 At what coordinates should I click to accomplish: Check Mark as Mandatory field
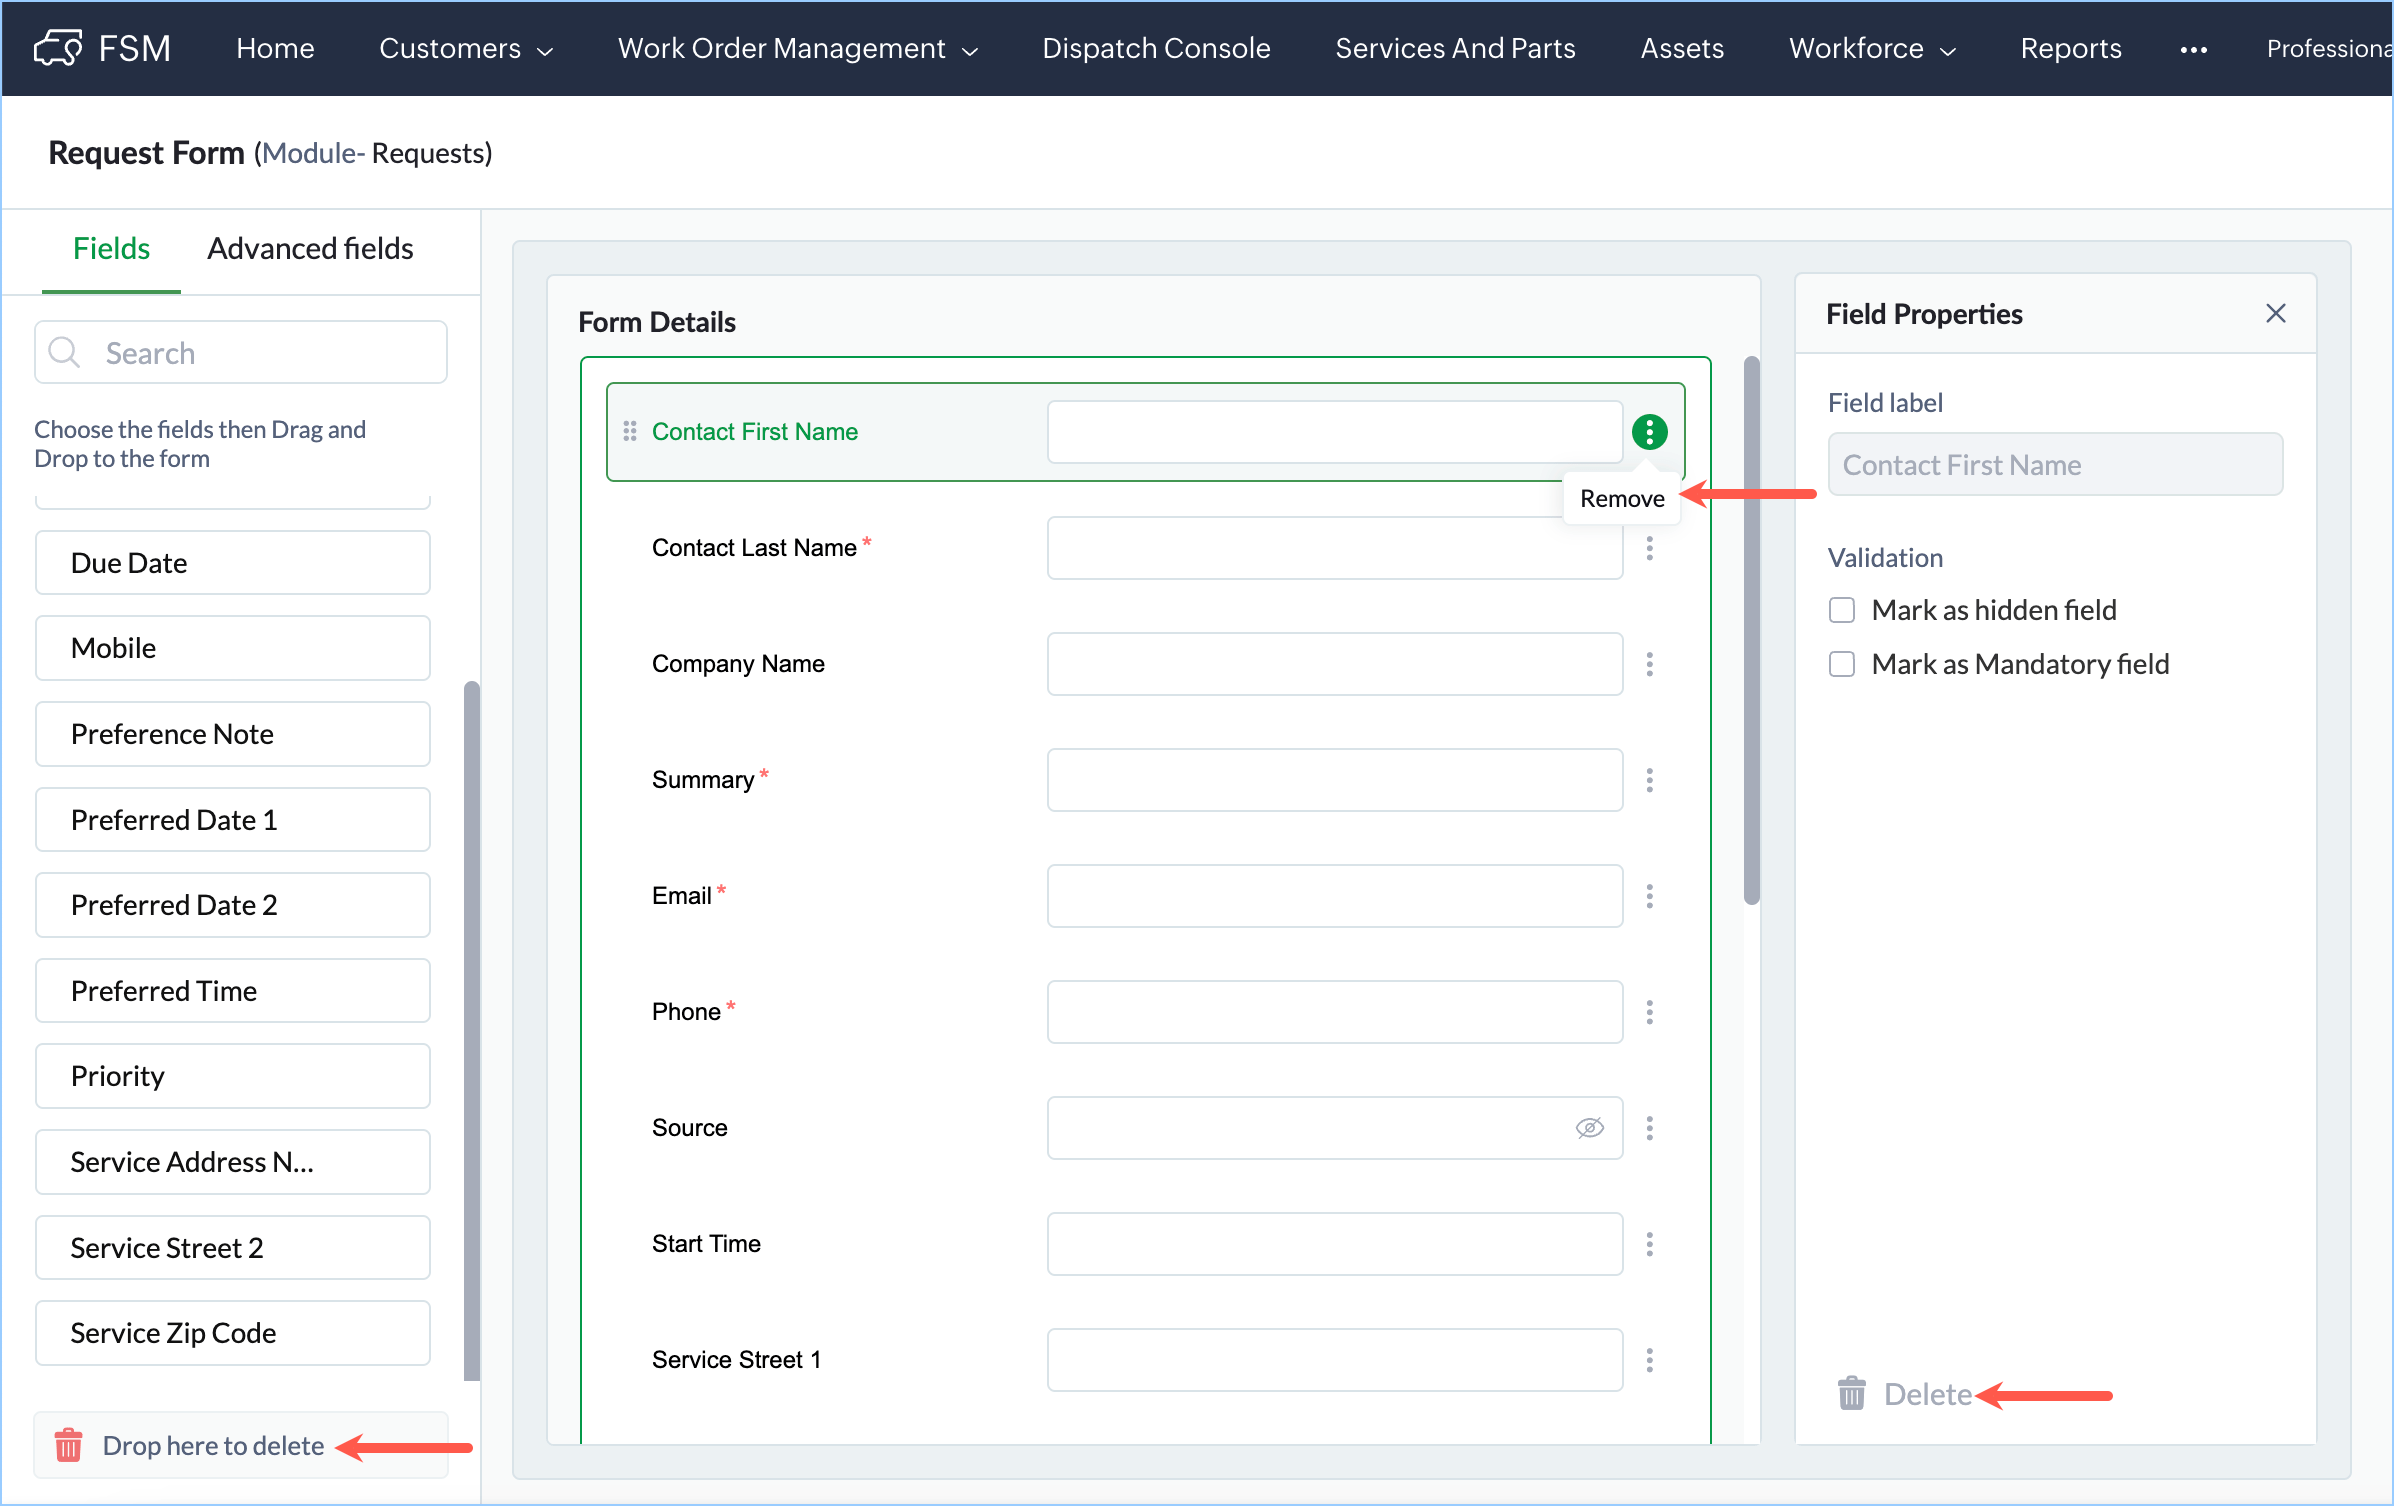1841,664
